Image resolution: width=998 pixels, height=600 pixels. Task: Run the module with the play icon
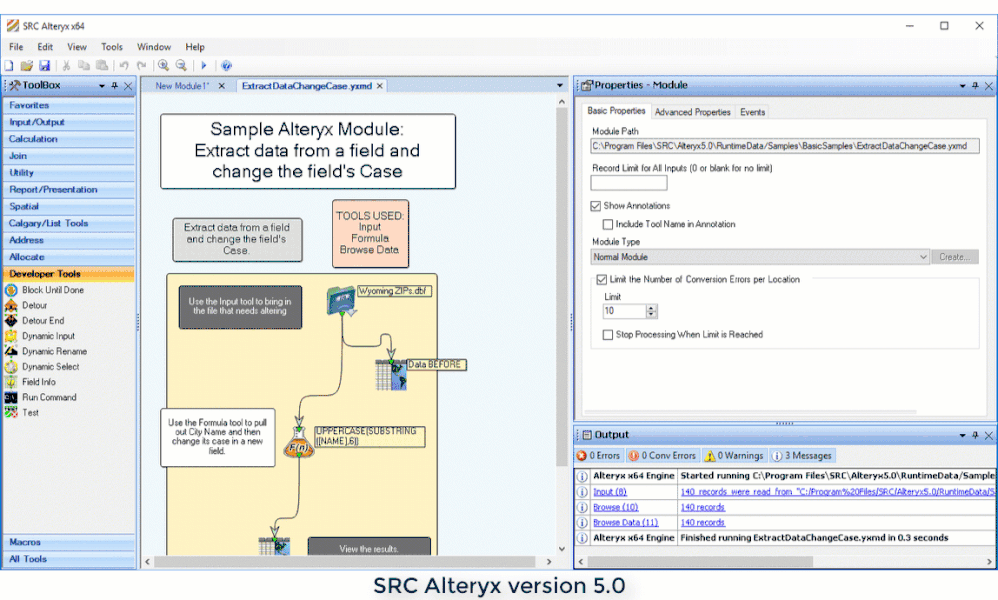204,66
